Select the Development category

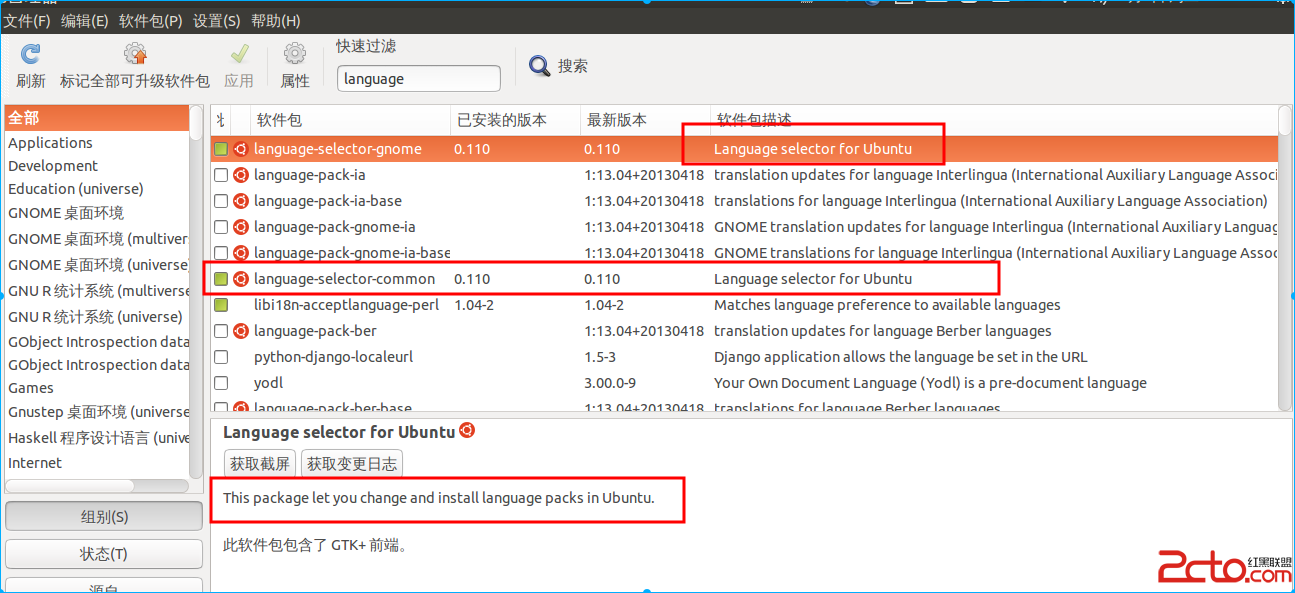tap(53, 166)
